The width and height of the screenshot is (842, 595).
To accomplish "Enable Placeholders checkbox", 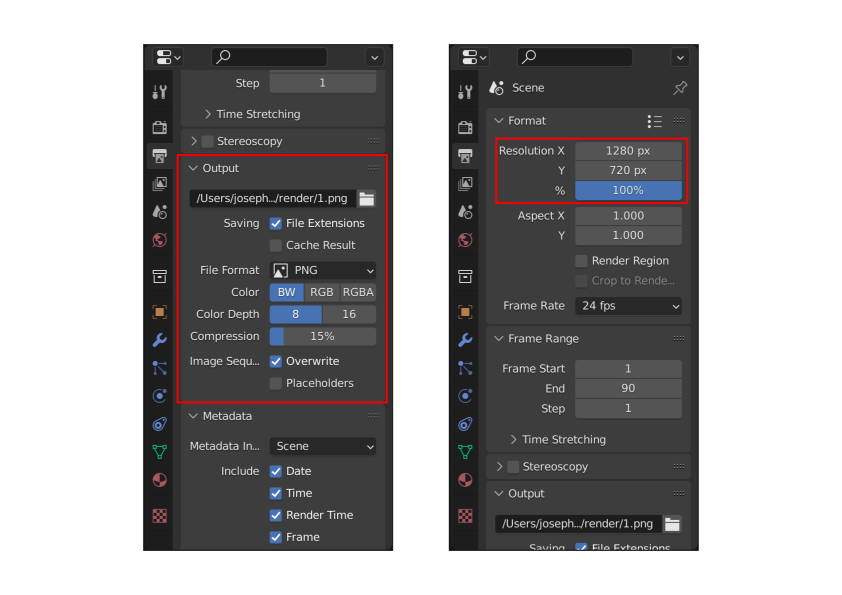I will tap(275, 383).
